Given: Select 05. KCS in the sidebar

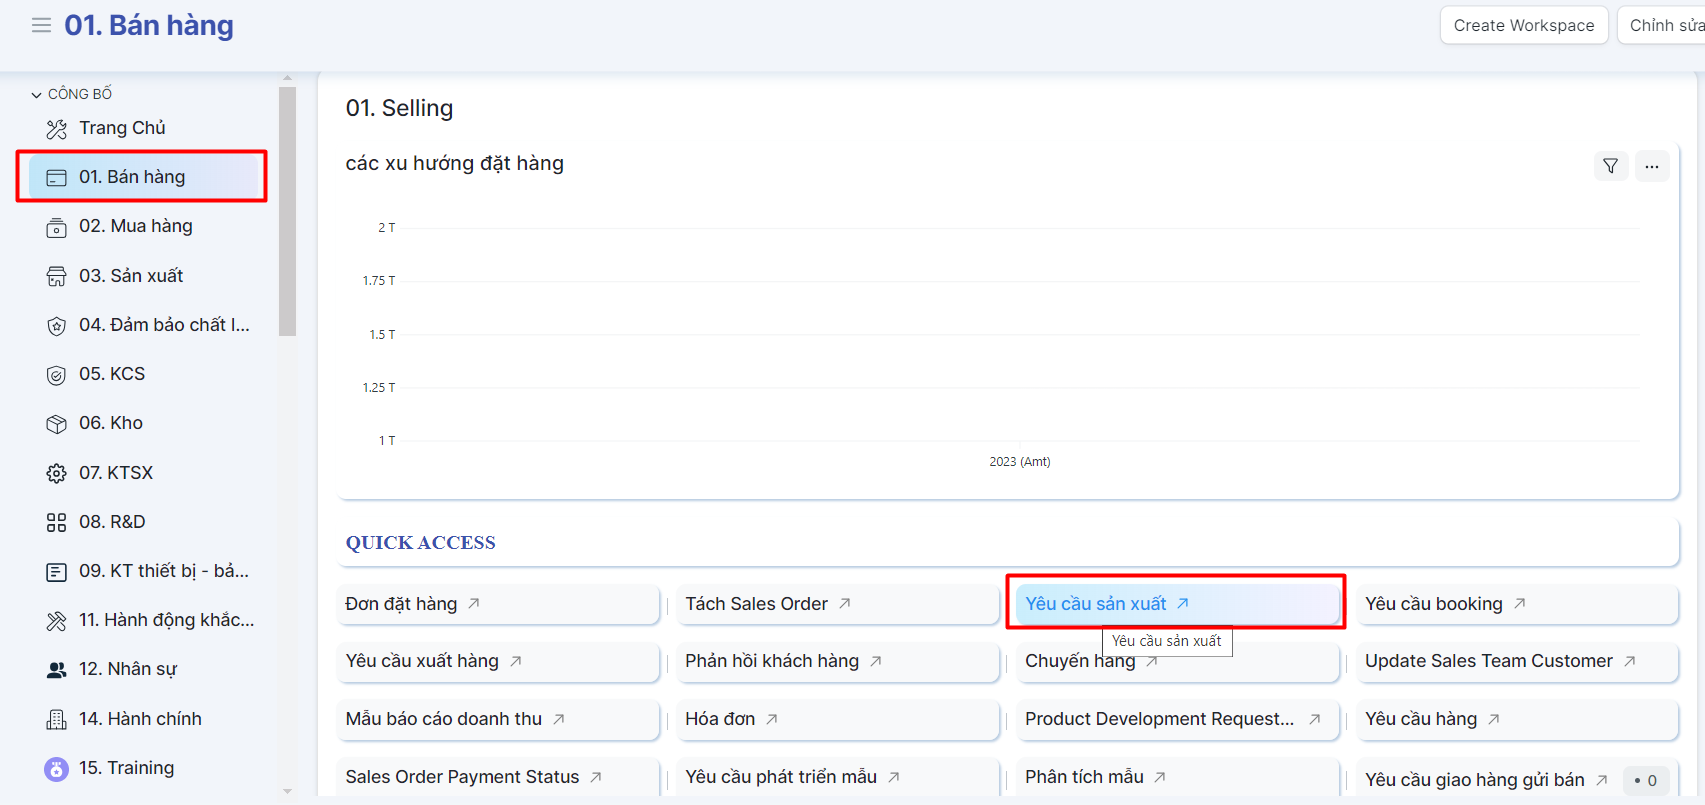Looking at the screenshot, I should 112,374.
